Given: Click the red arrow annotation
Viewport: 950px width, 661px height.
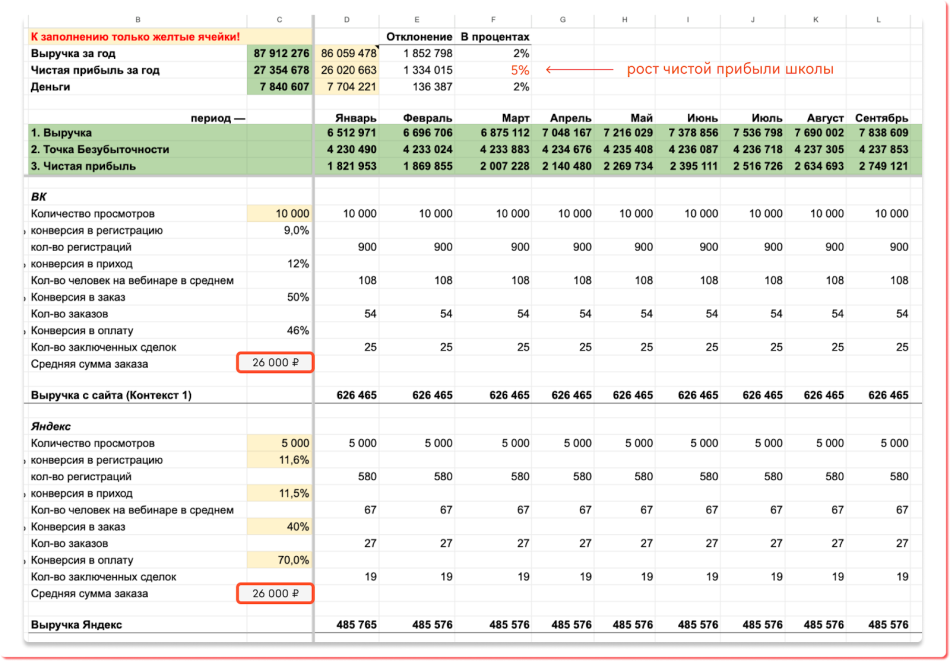Looking at the screenshot, I should click(x=579, y=70).
